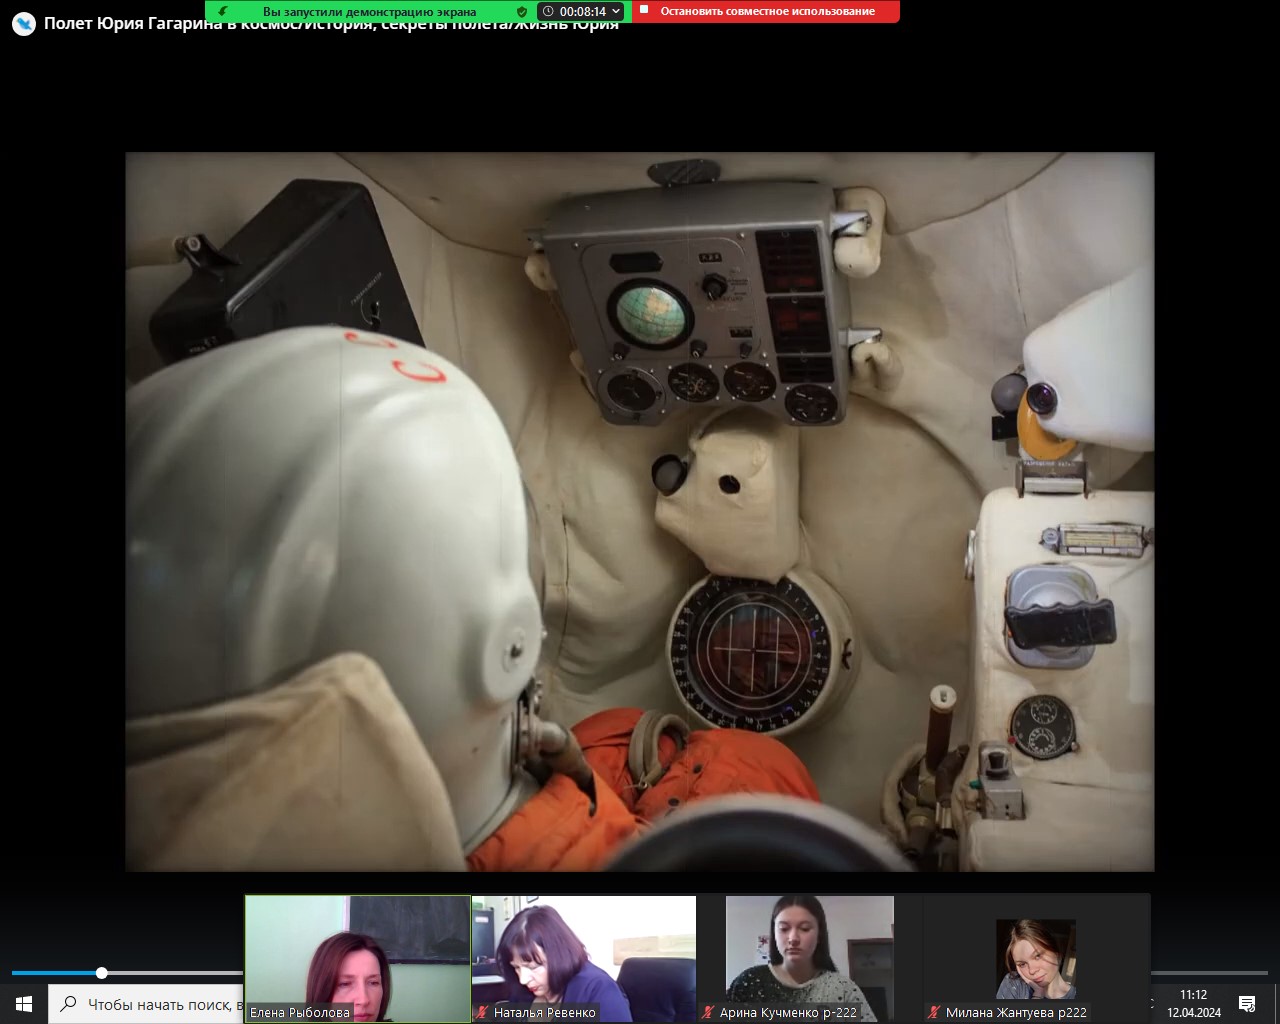Click the green bar's left arrow icon
1280x1024 pixels.
pyautogui.click(x=223, y=11)
